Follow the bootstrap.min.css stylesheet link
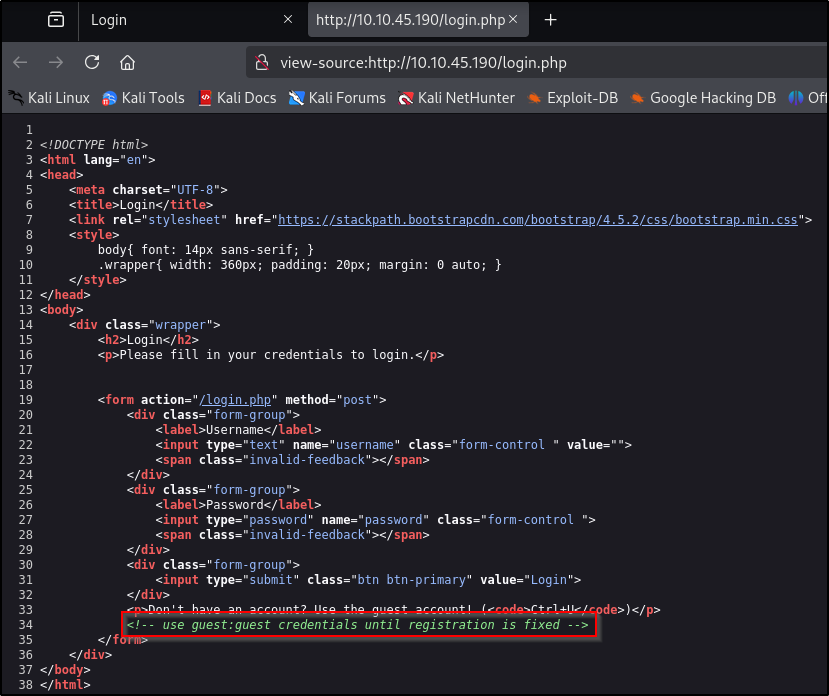The height and width of the screenshot is (696, 829). 540,219
